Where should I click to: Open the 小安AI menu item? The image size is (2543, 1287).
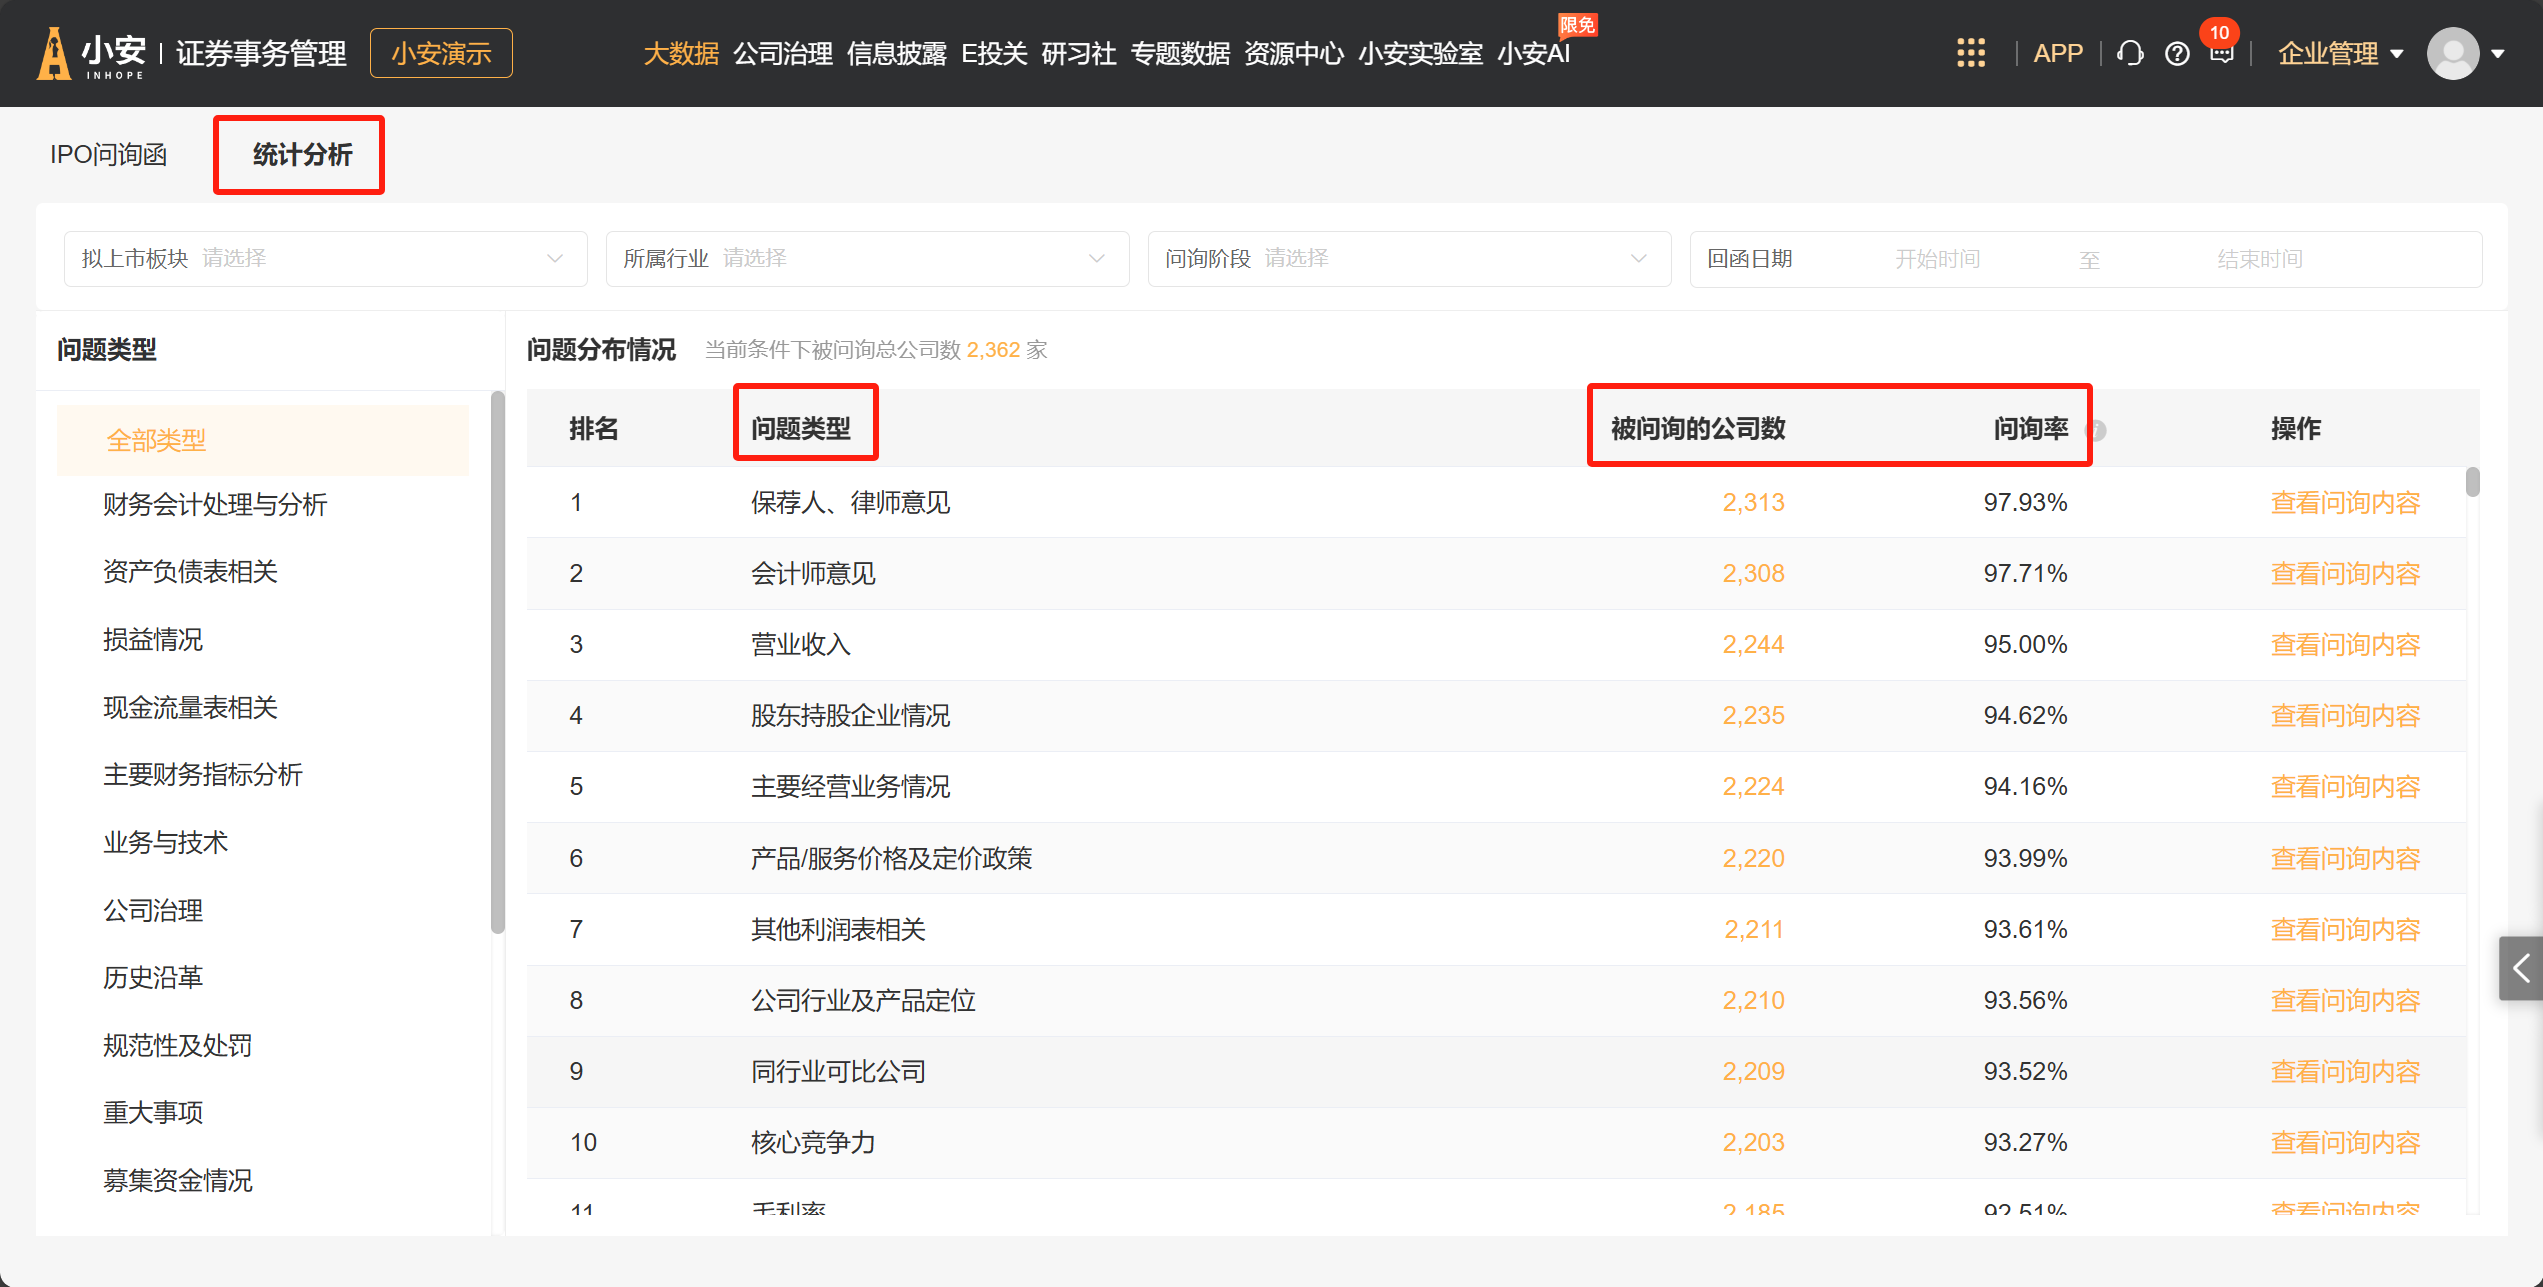pyautogui.click(x=1533, y=53)
